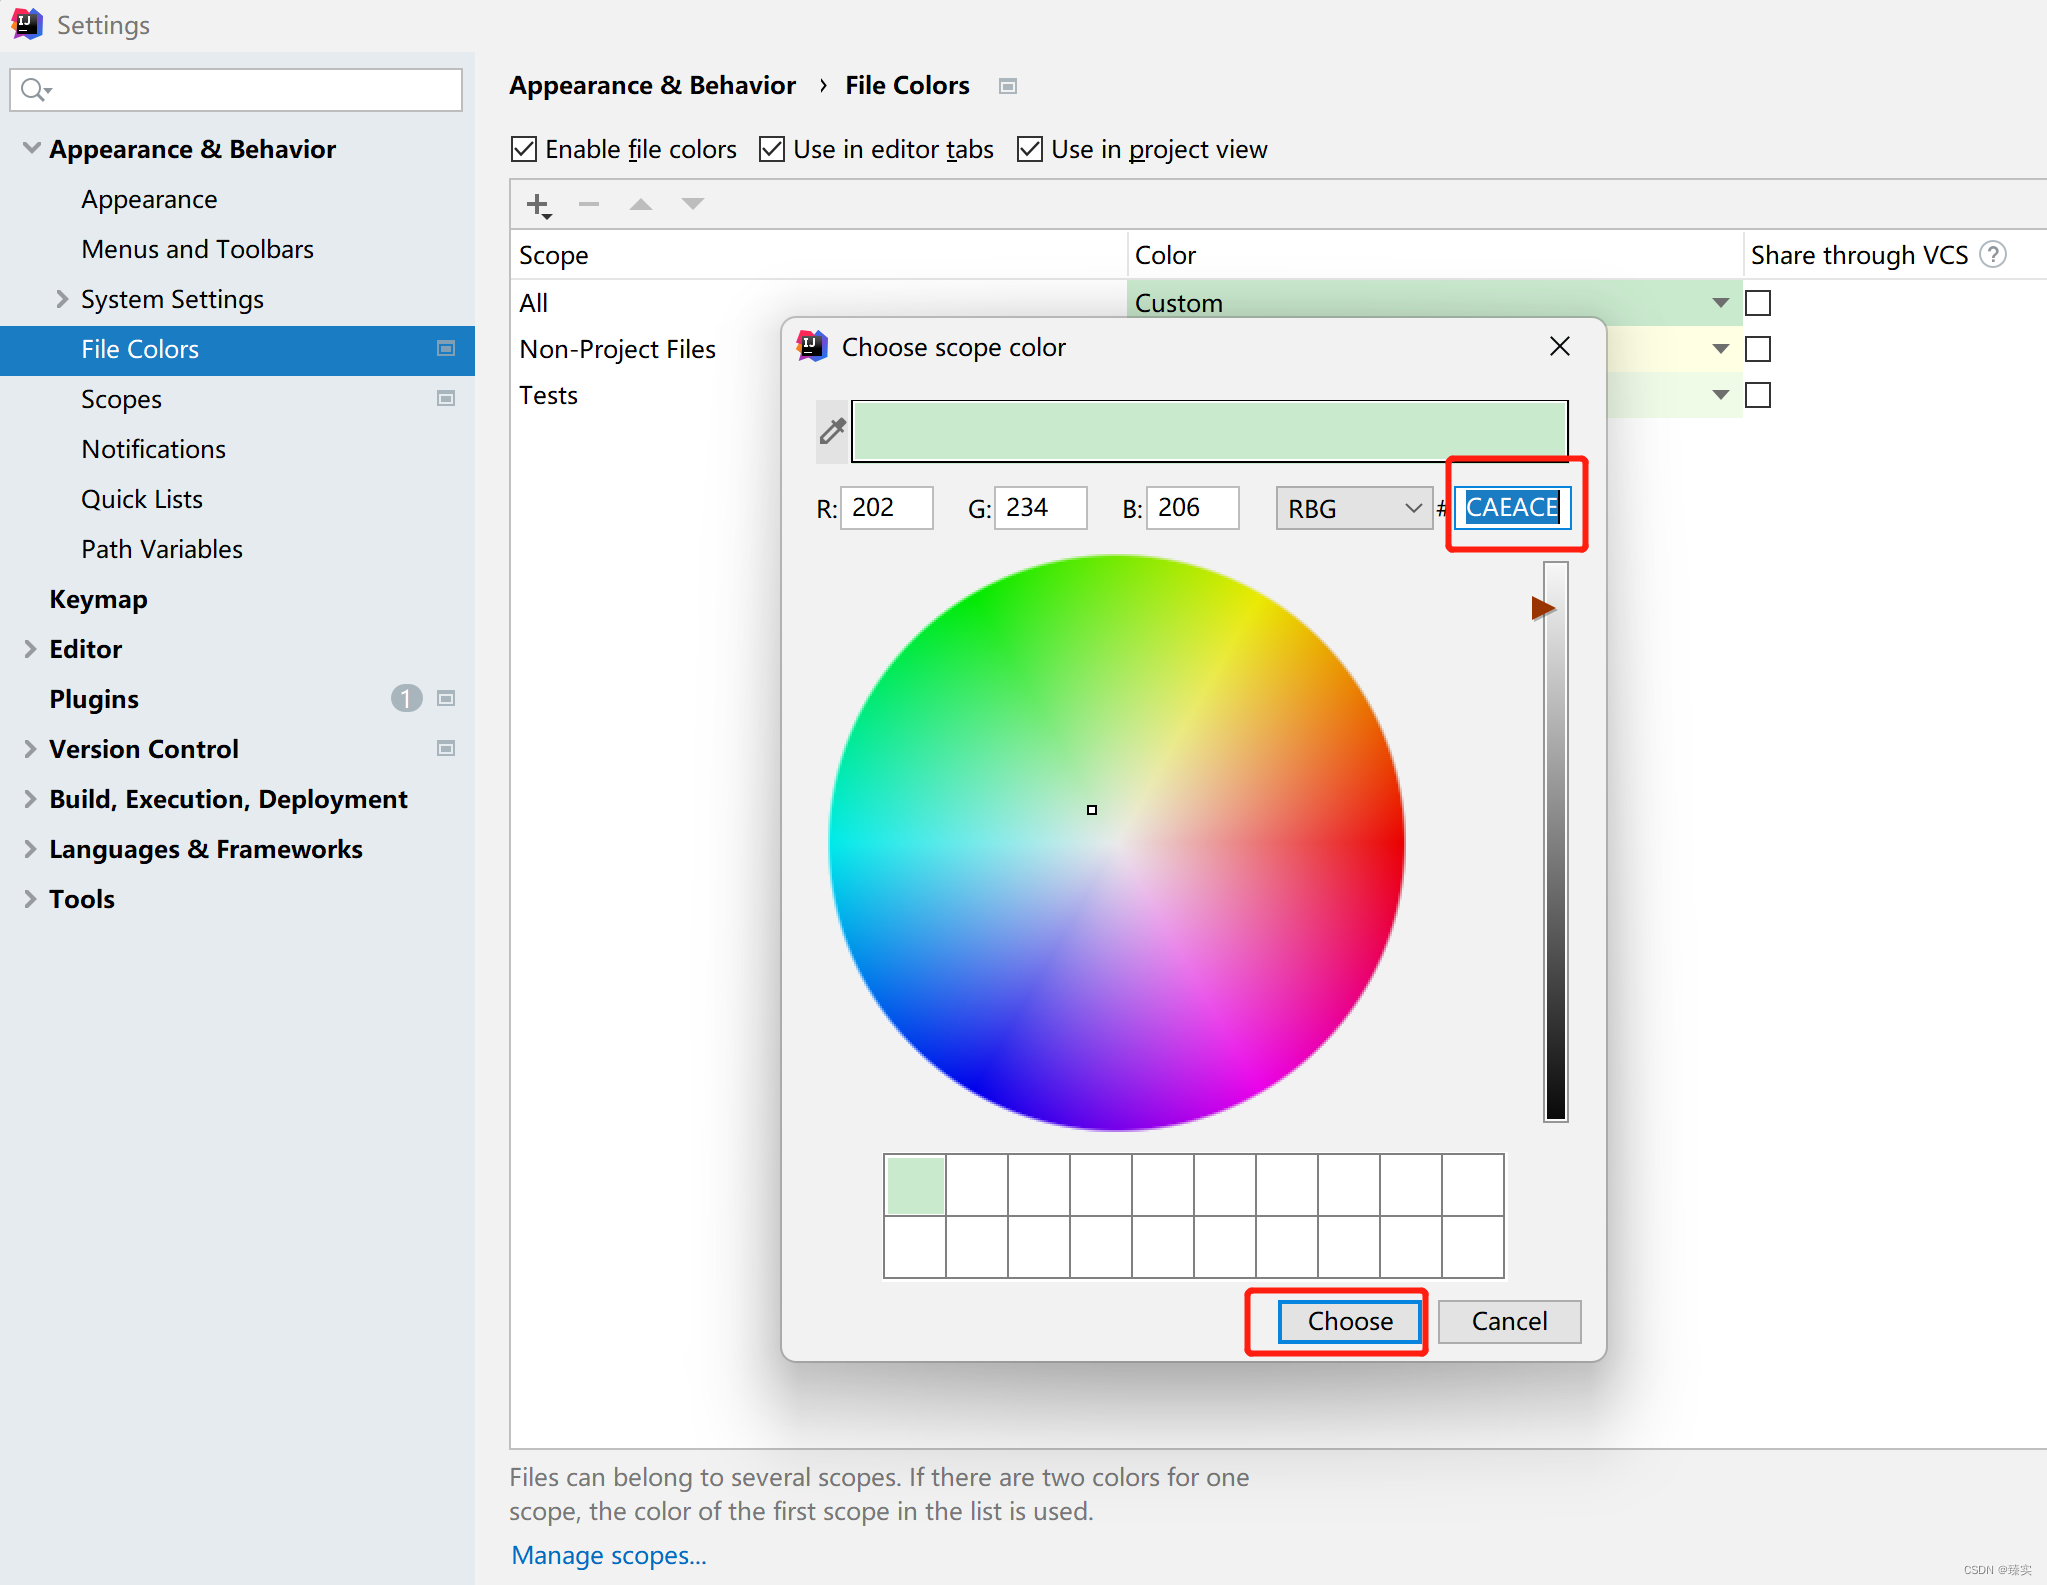Click the move up arrow icon

coord(640,204)
